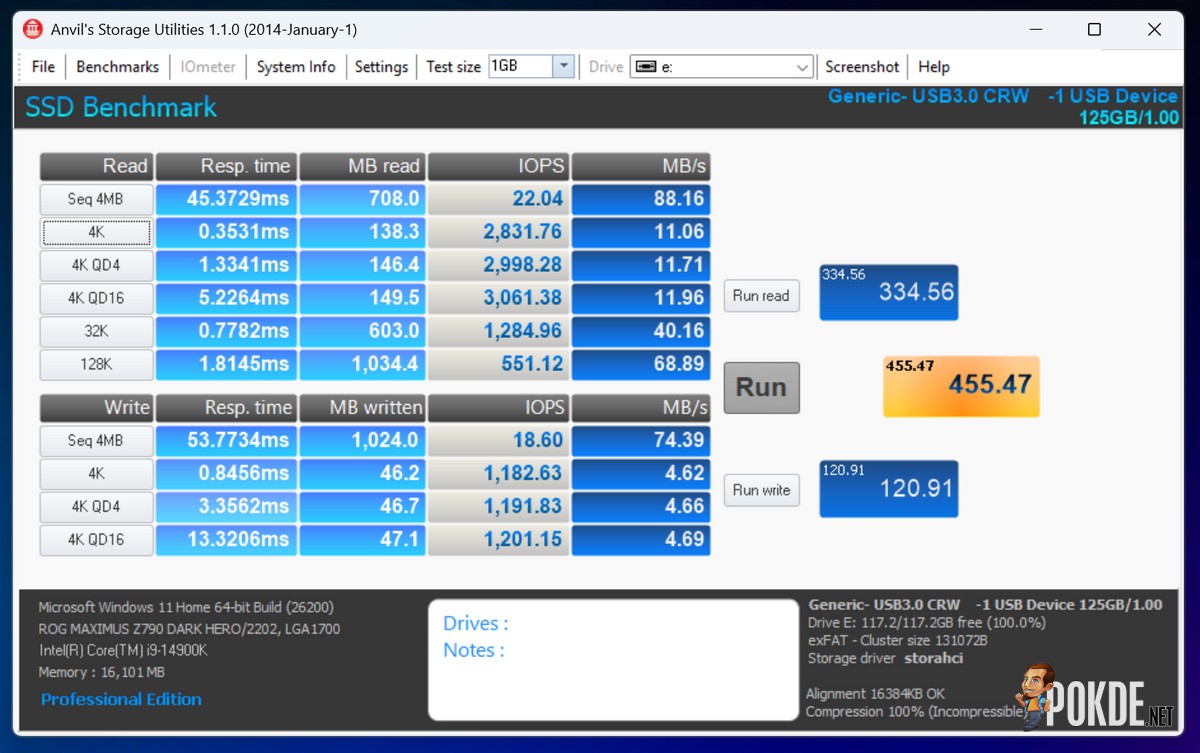Open the Benchmarks menu
Screen dimensions: 1200x753
pos(117,67)
